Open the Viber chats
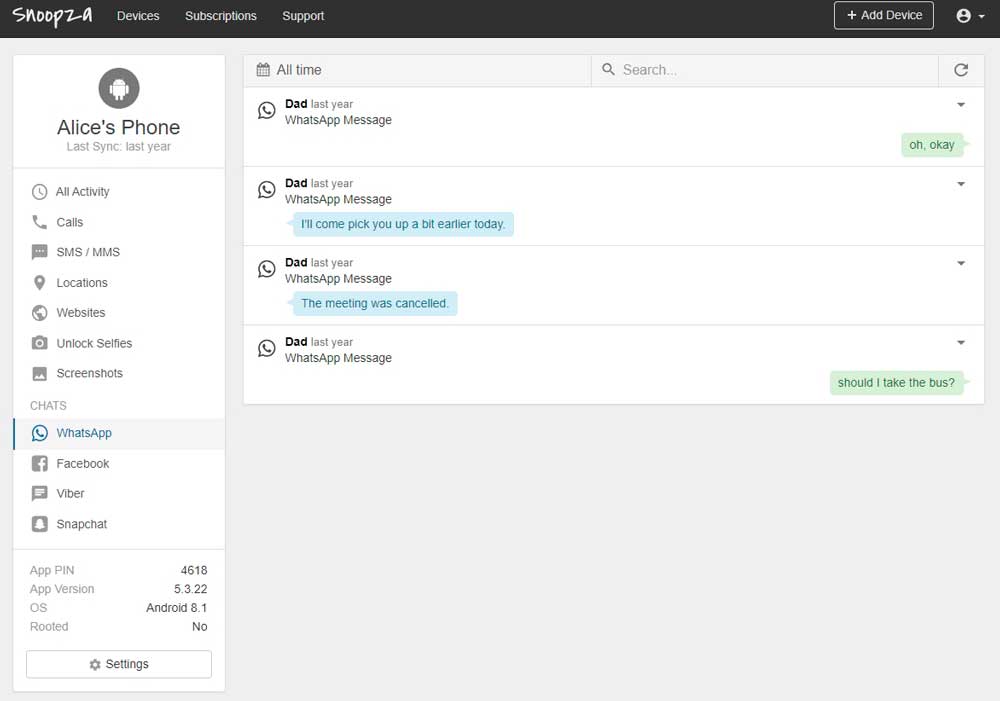 (x=119, y=494)
